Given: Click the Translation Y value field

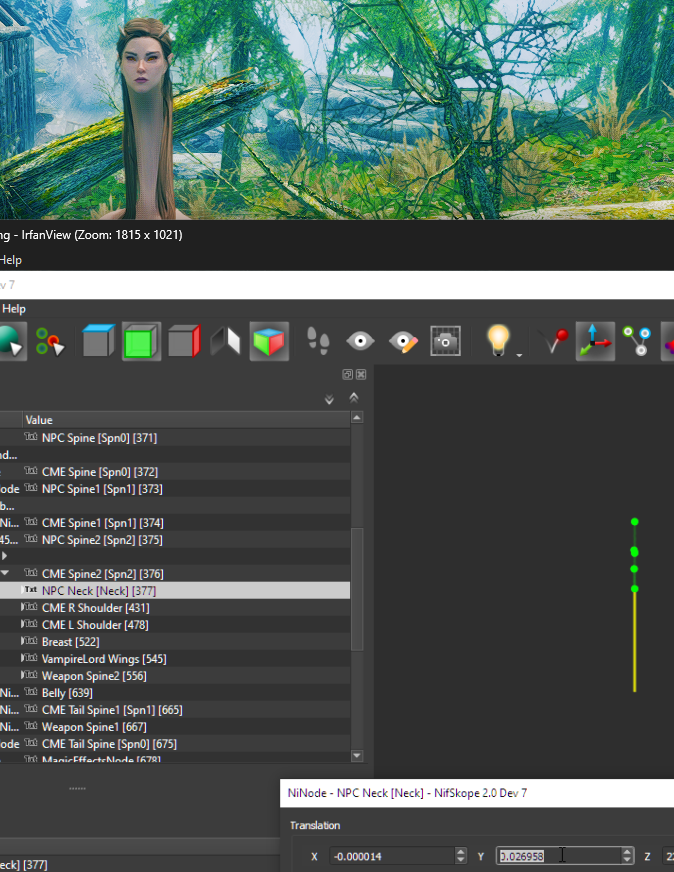Looking at the screenshot, I should click(557, 856).
